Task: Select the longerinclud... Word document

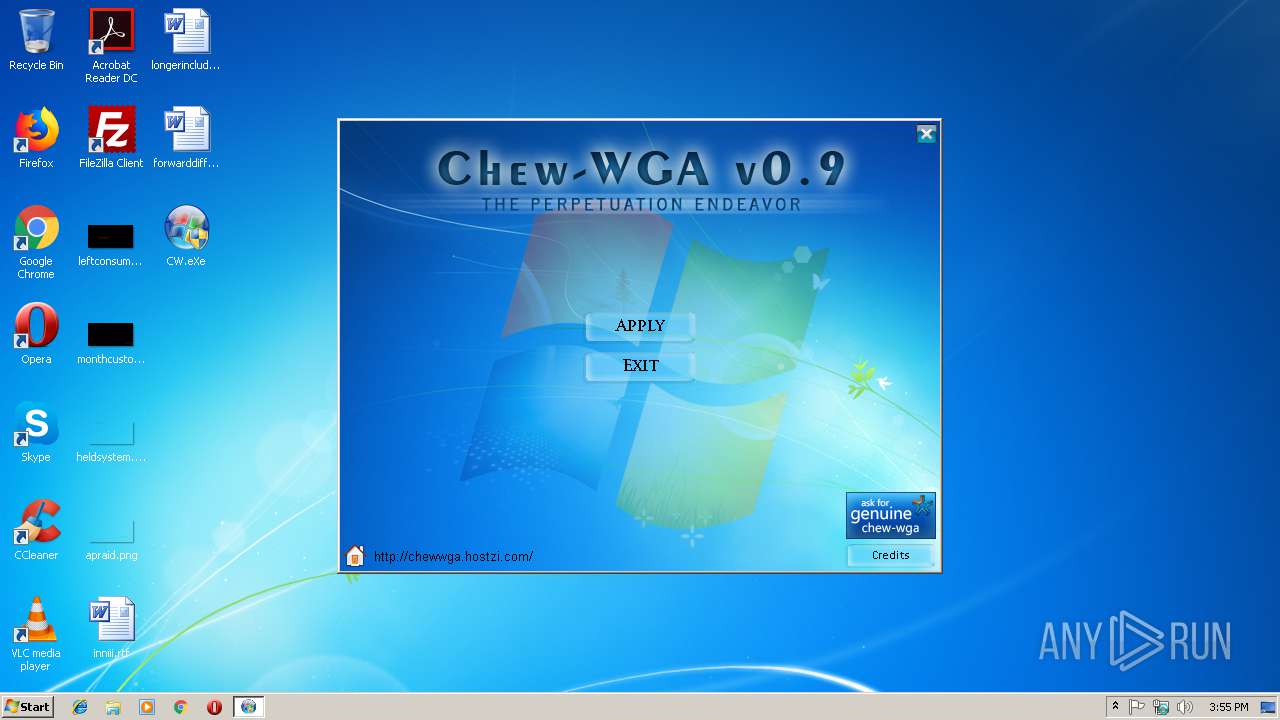Action: coord(186,40)
